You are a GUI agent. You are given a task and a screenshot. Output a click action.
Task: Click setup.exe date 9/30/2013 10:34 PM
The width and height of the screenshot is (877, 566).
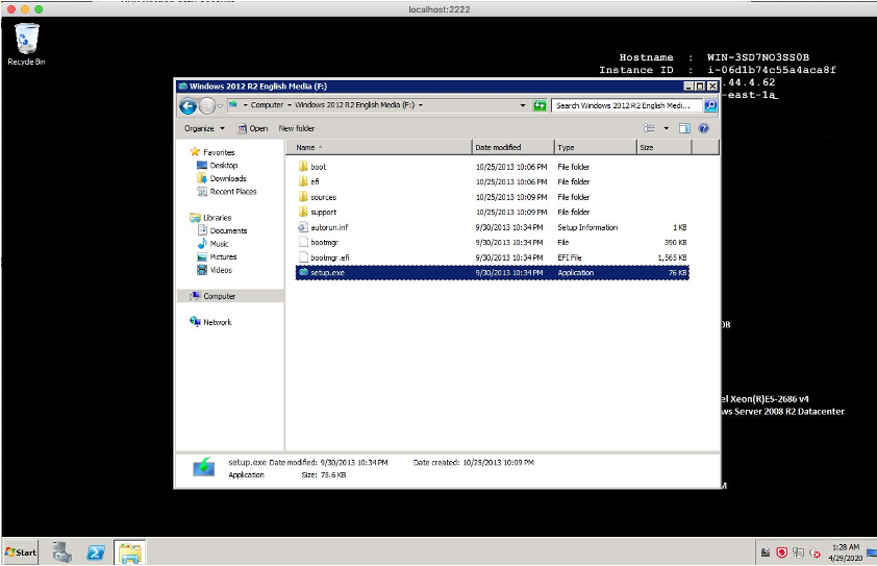tap(509, 272)
